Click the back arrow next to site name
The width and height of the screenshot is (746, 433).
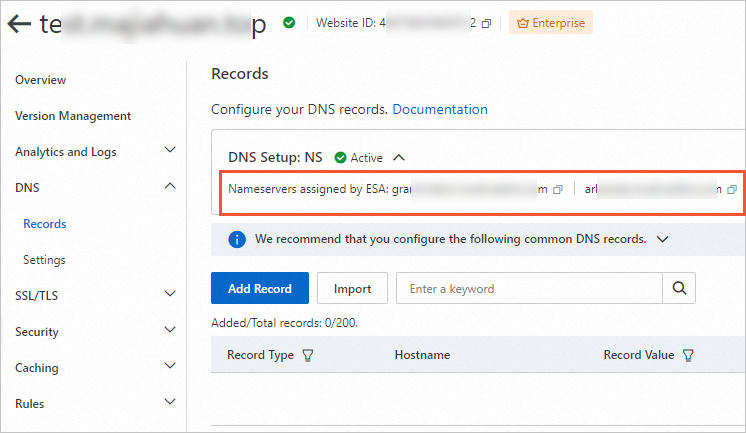18,24
